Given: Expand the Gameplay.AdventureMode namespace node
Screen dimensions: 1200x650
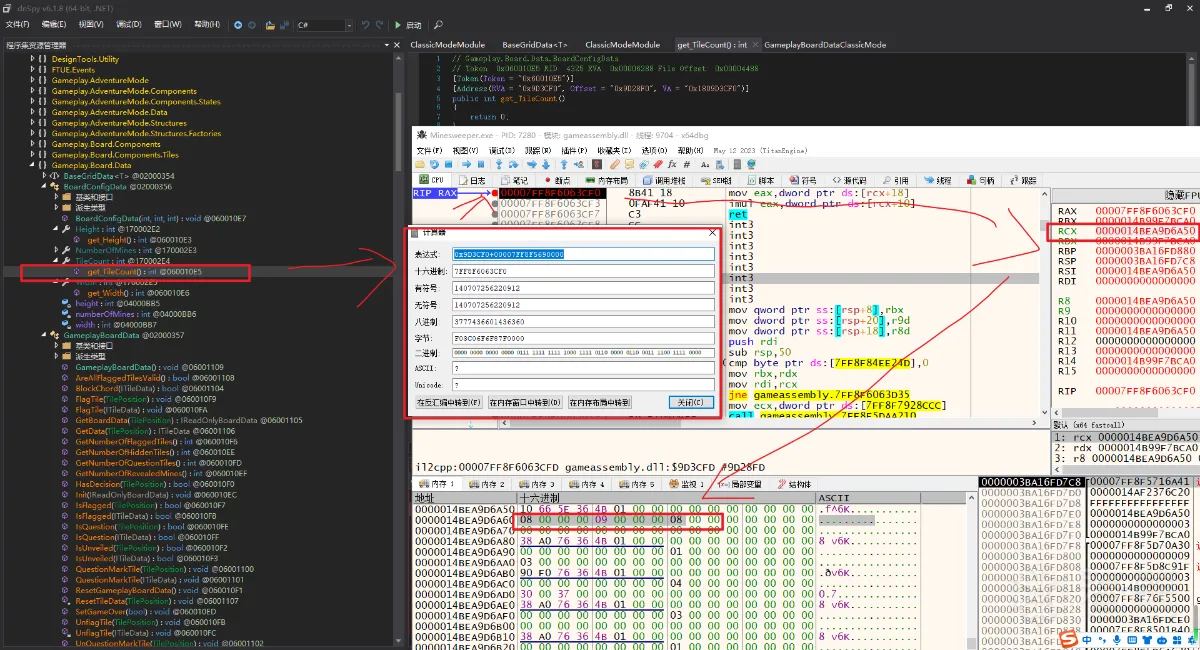Looking at the screenshot, I should click(x=33, y=81).
